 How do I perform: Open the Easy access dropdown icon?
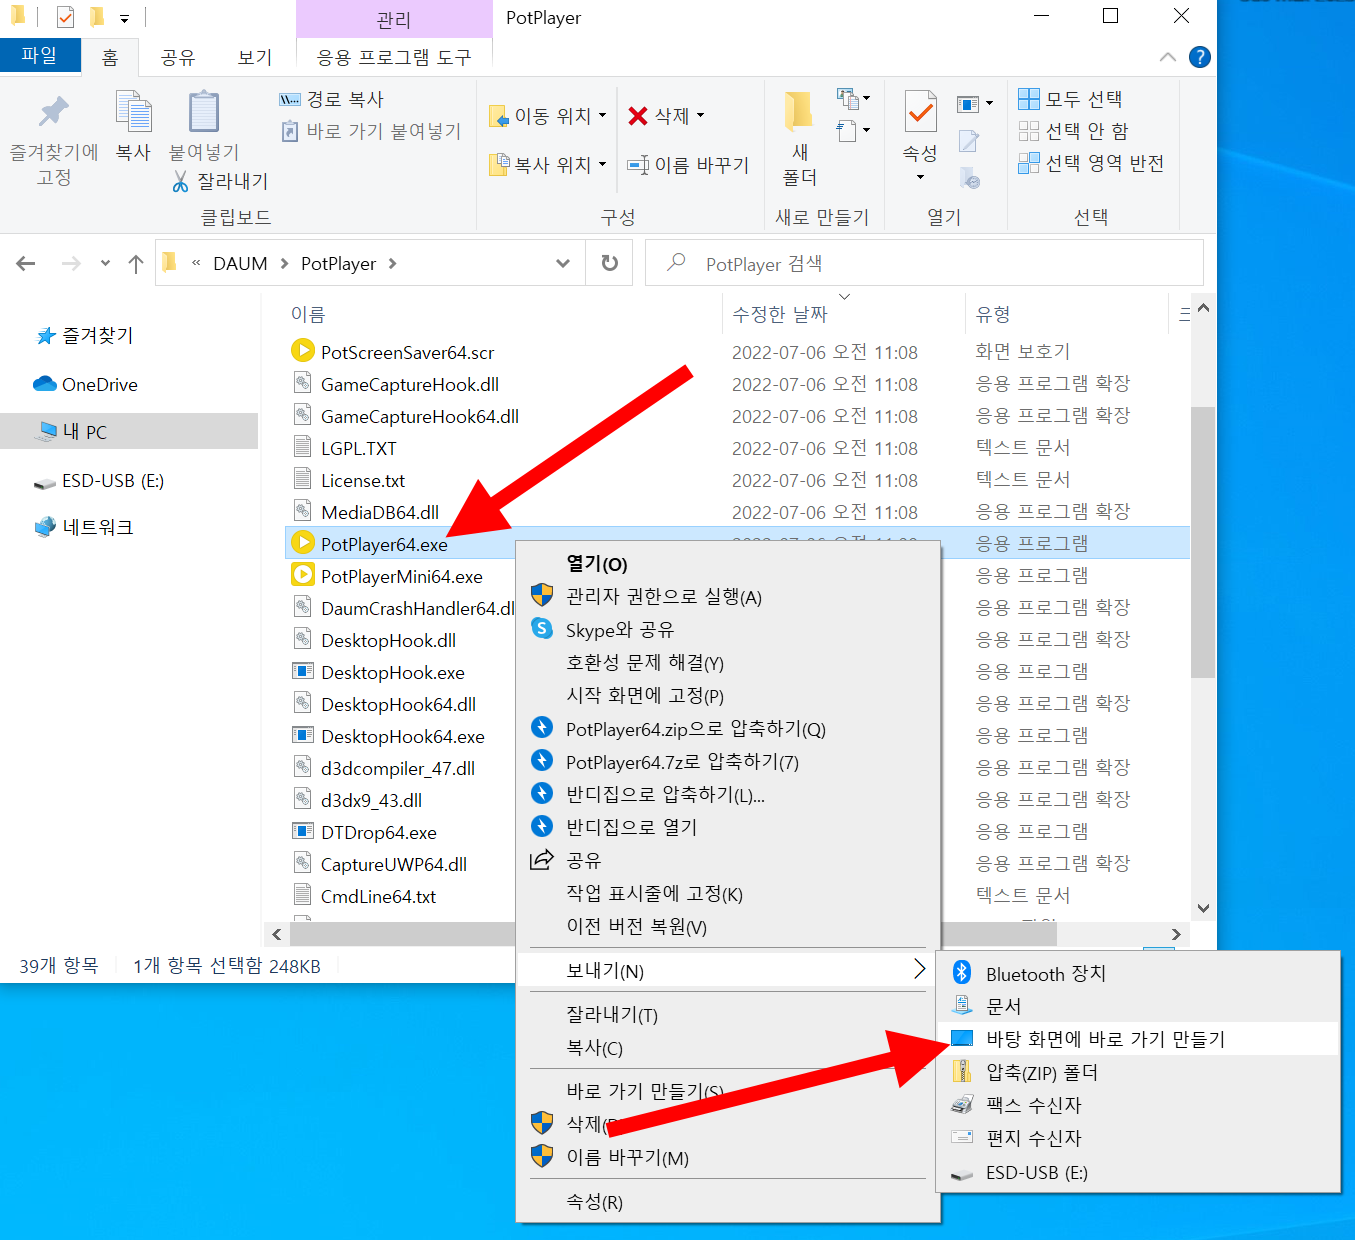tap(853, 130)
